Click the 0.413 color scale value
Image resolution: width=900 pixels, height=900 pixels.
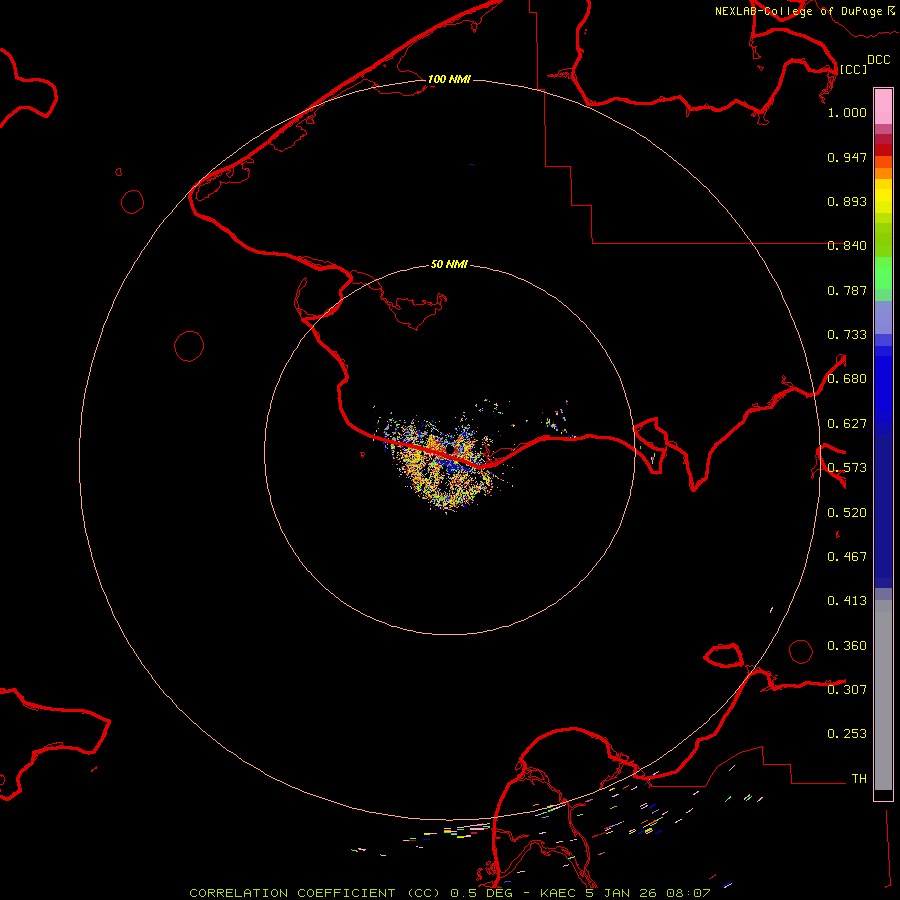tap(847, 601)
